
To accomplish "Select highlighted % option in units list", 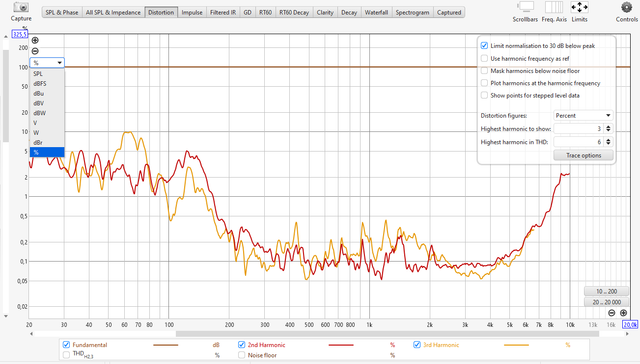I will (x=47, y=152).
